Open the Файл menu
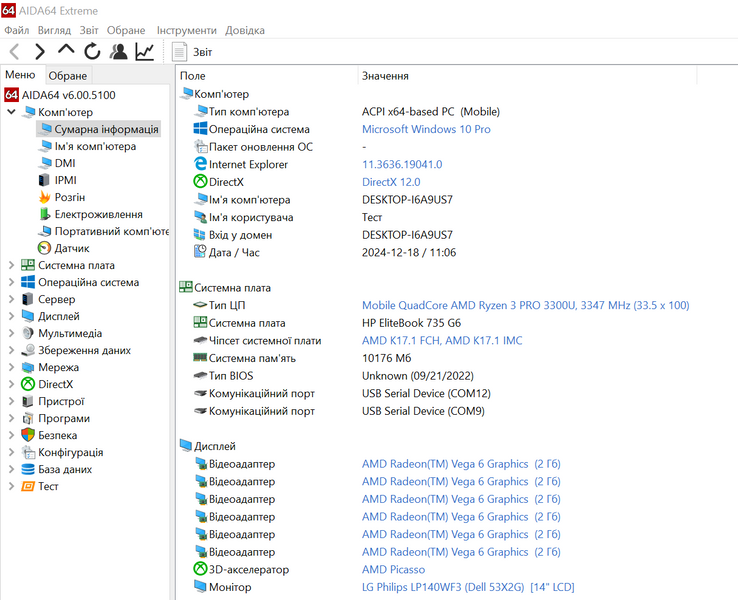The height and width of the screenshot is (600, 738). [x=17, y=30]
